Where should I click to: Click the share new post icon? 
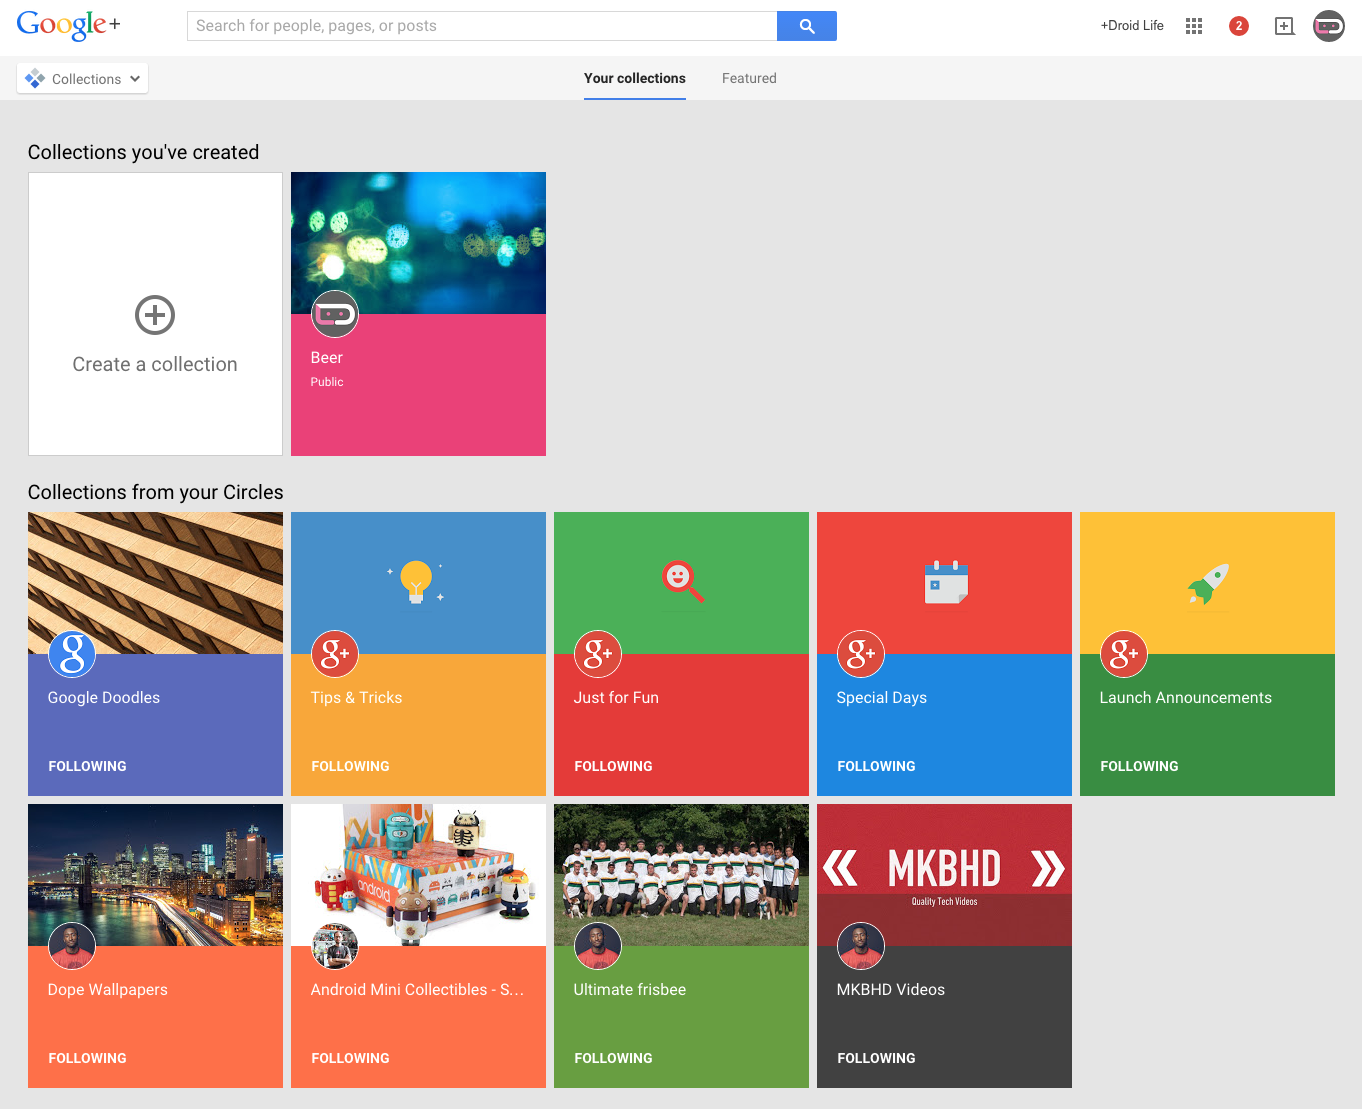[x=1284, y=26]
